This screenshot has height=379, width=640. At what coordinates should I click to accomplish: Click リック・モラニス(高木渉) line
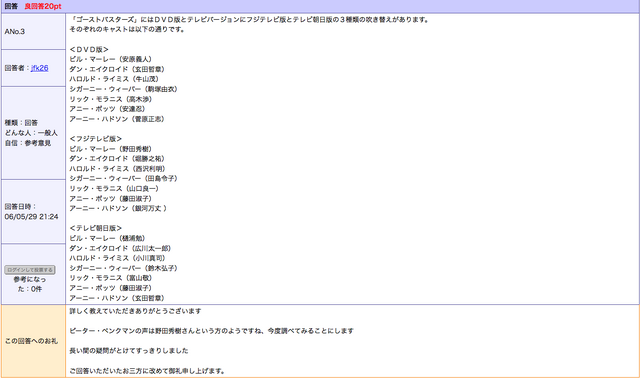(111, 99)
